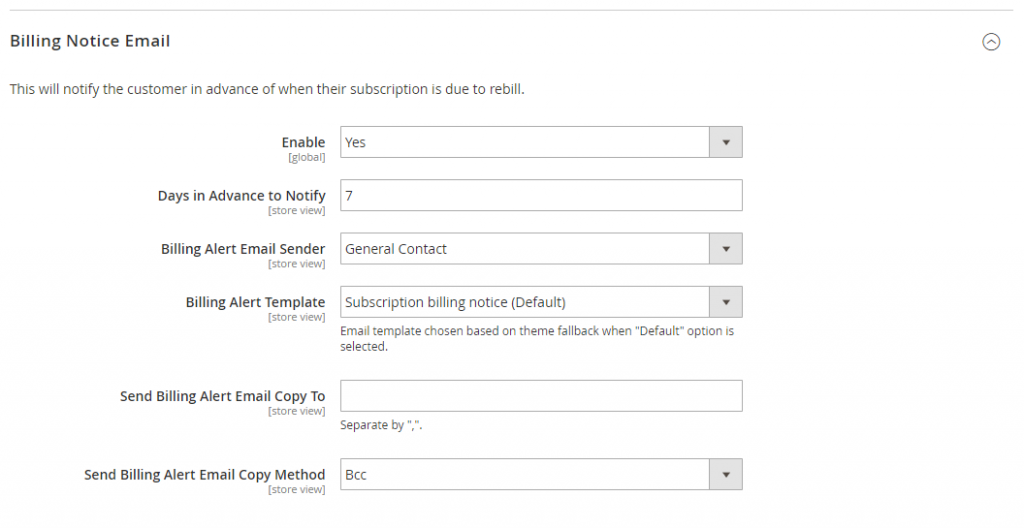The width and height of the screenshot is (1024, 528).
Task: Click the Billing Notice Email section heading
Action: 90,41
